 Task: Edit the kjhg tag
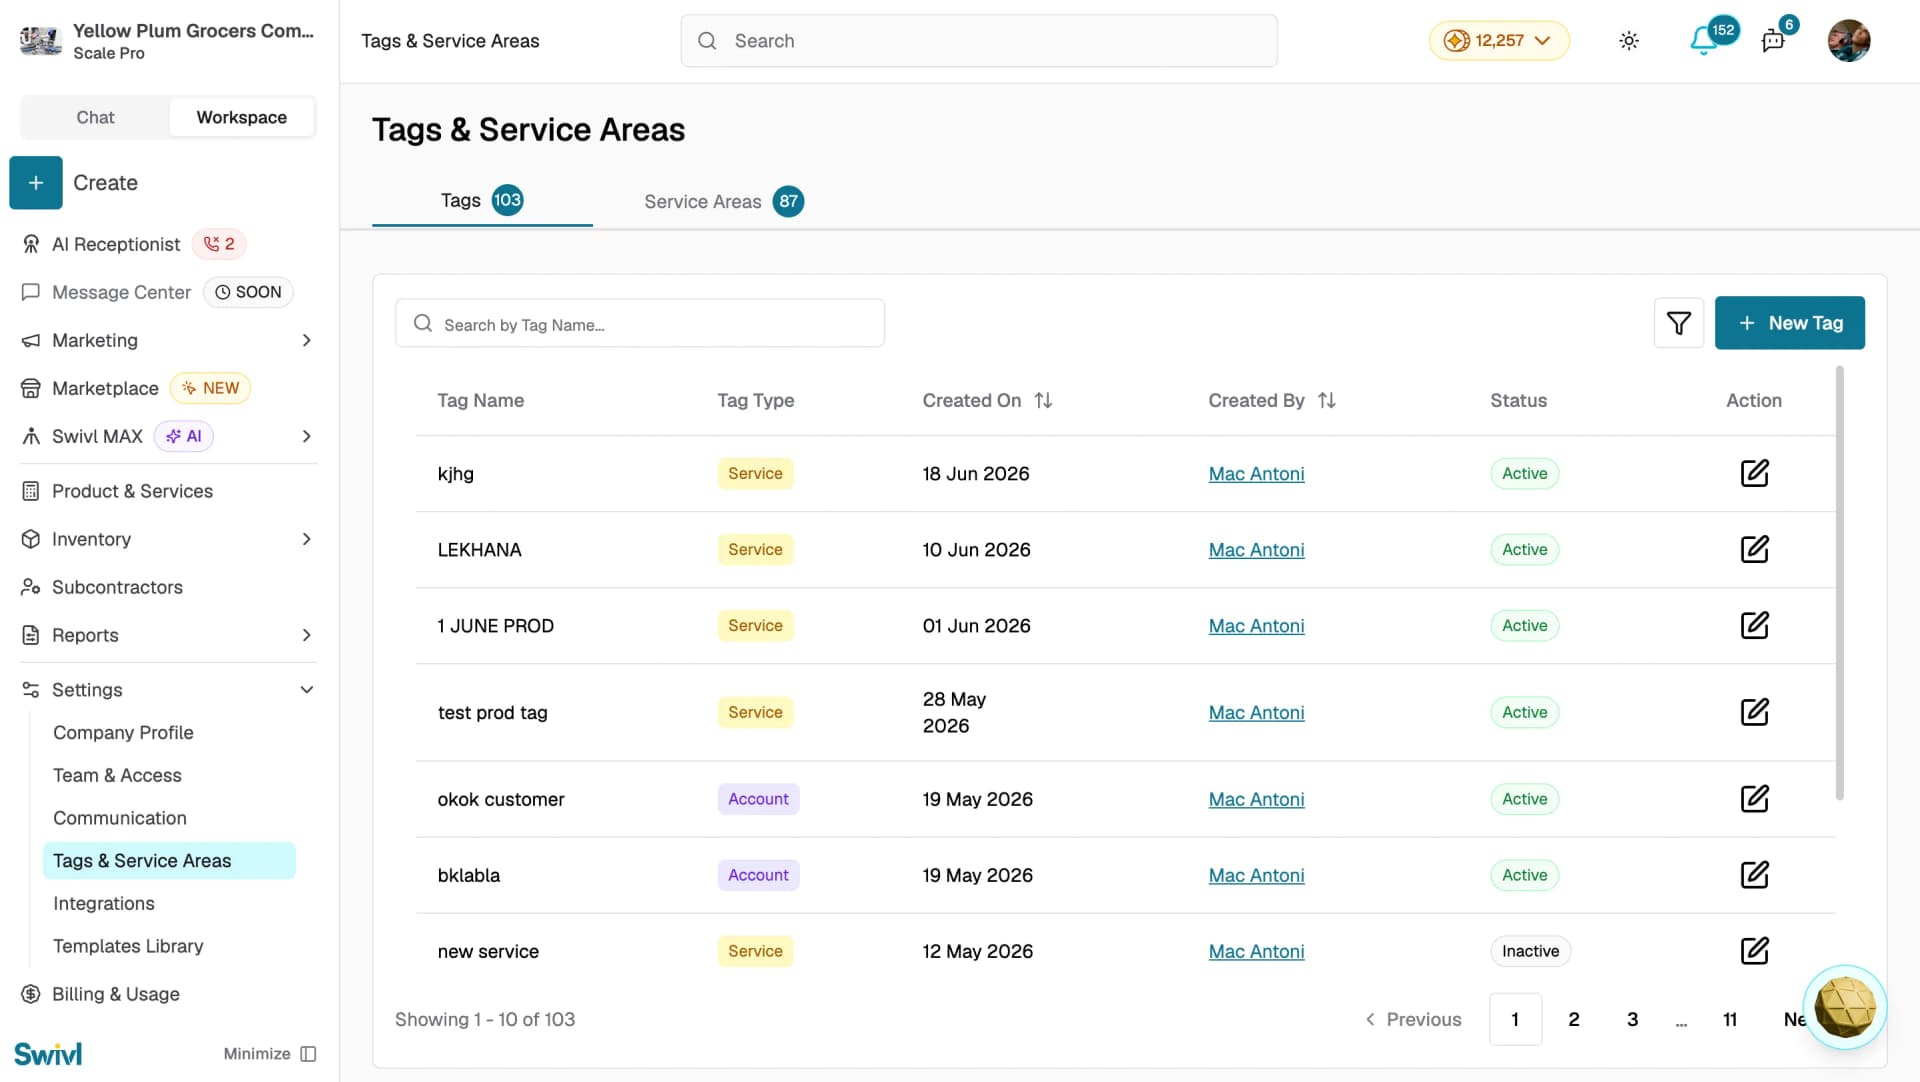[x=1754, y=473]
